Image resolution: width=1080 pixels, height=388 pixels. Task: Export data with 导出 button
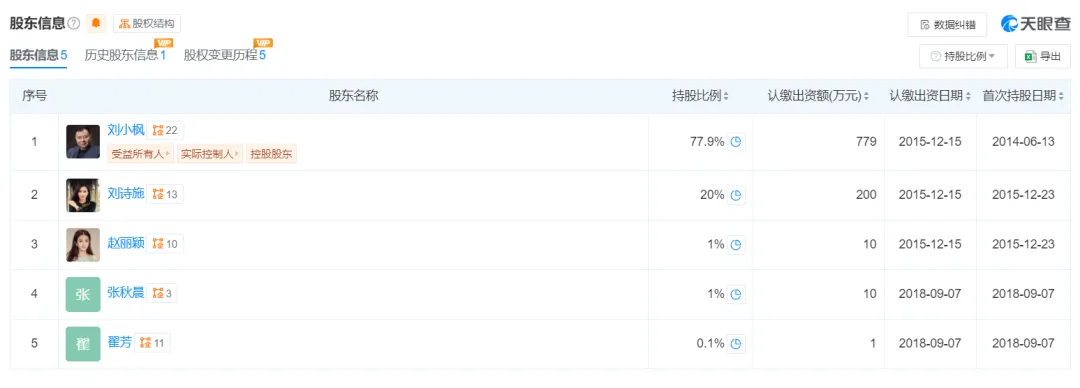1043,57
